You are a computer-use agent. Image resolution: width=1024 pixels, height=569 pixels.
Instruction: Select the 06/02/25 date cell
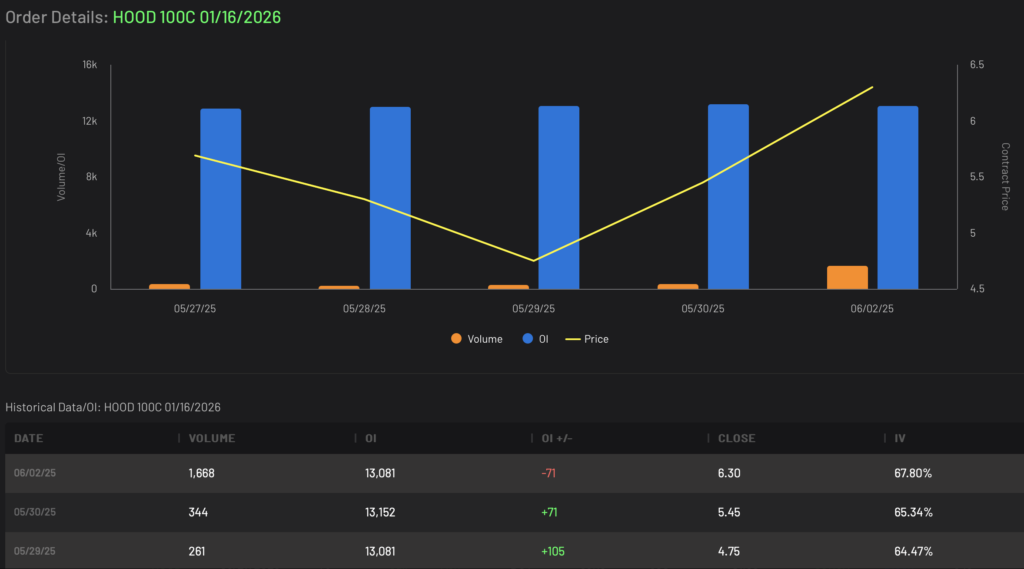35,473
